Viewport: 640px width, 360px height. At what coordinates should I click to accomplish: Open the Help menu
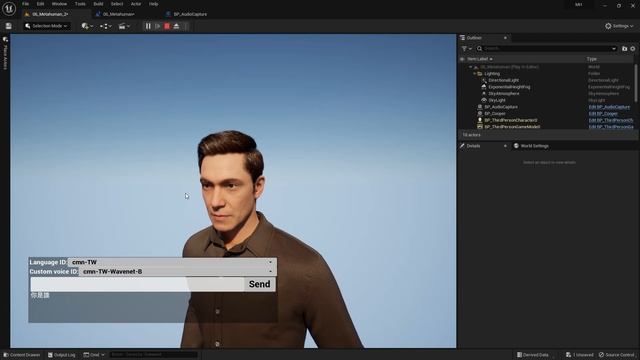click(153, 4)
